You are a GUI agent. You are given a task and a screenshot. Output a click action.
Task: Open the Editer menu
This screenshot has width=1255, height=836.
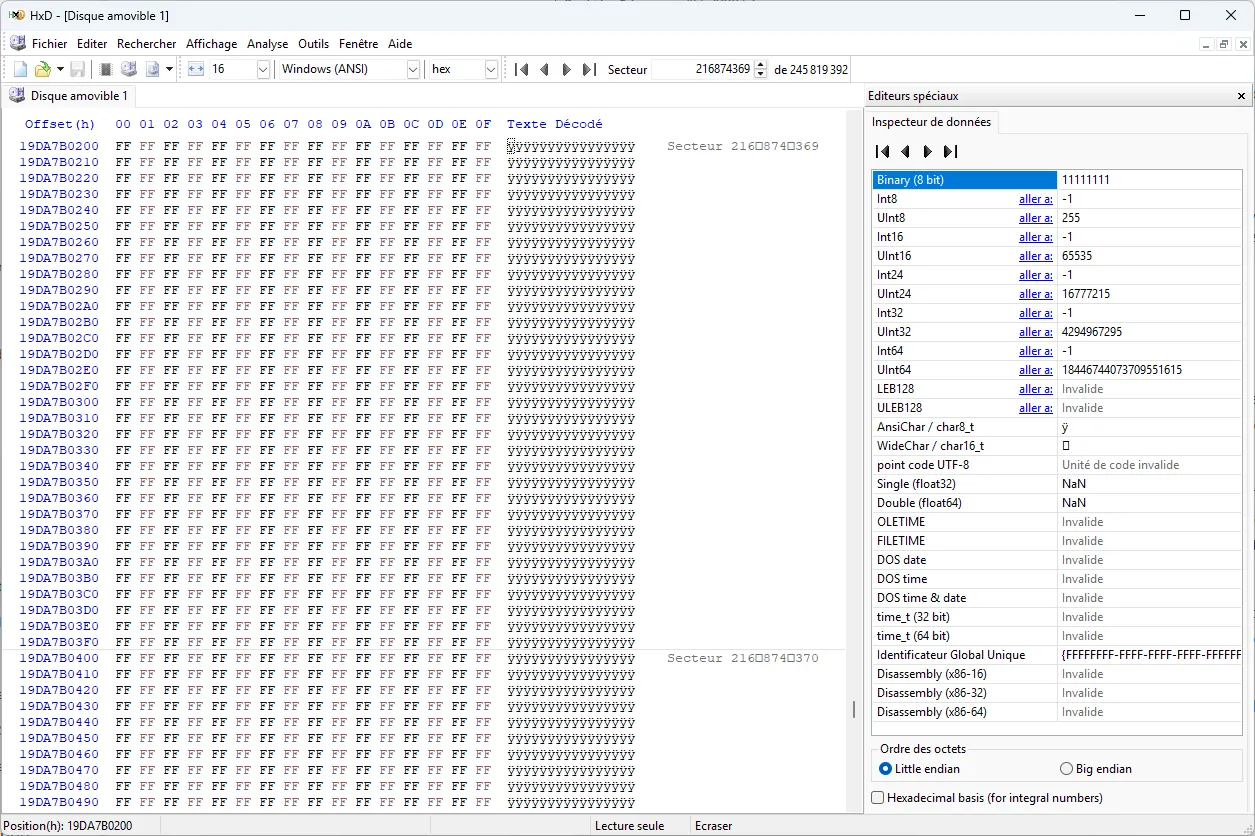[92, 44]
